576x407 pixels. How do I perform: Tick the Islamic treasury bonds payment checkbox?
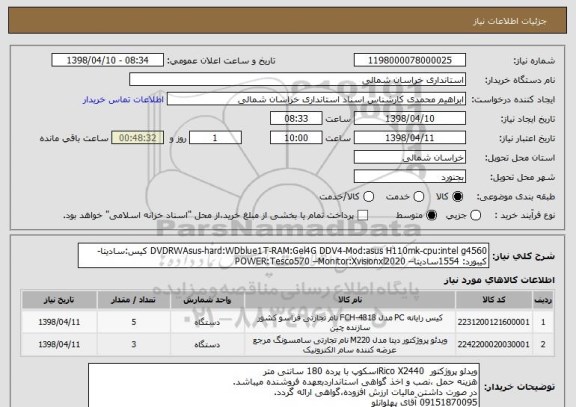point(363,215)
